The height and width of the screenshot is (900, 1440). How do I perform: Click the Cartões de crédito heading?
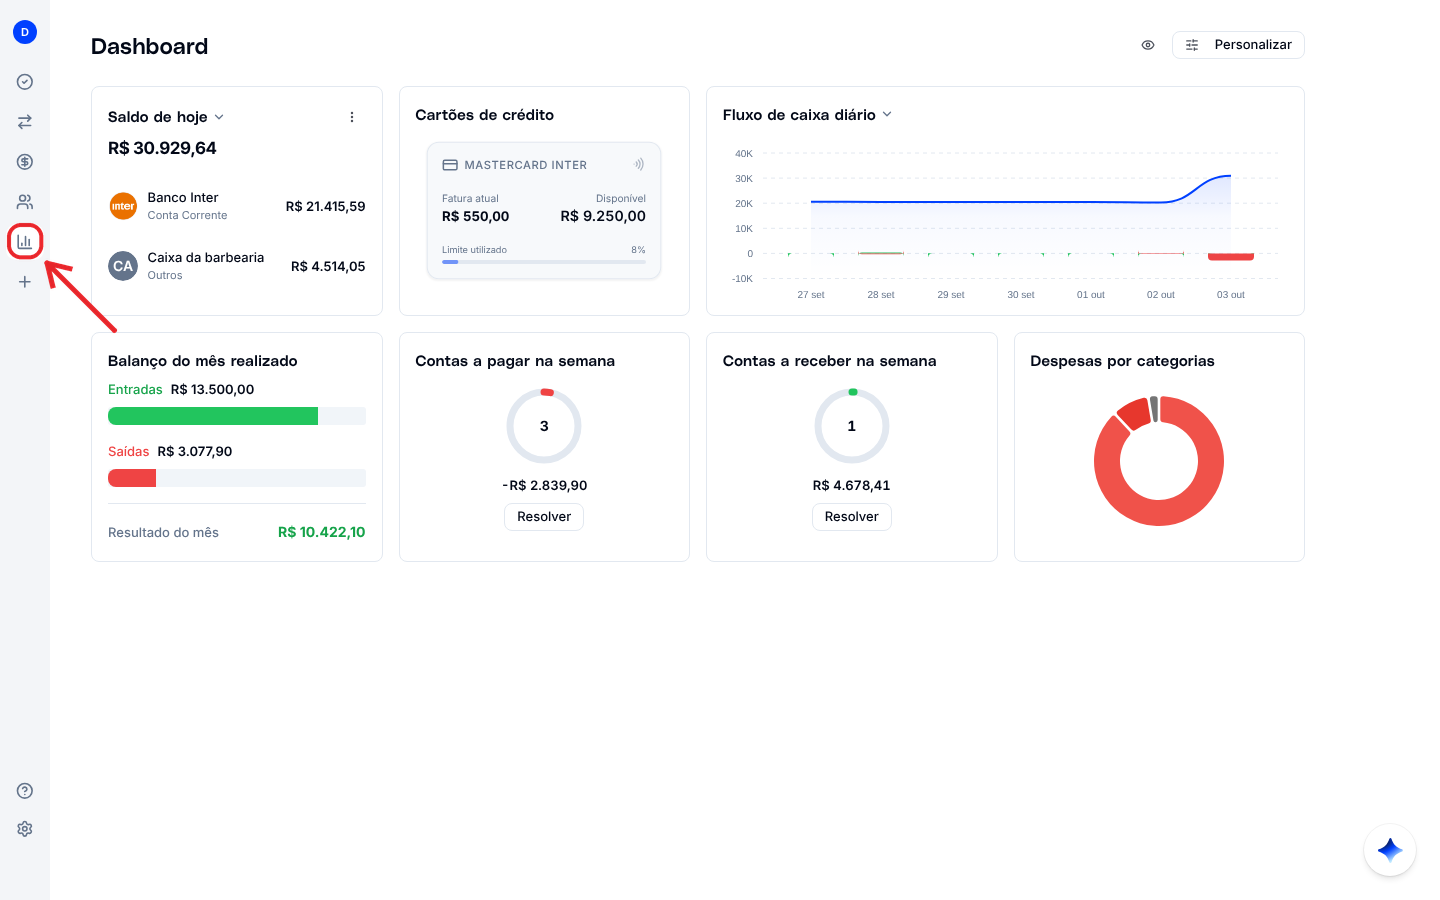pyautogui.click(x=485, y=115)
